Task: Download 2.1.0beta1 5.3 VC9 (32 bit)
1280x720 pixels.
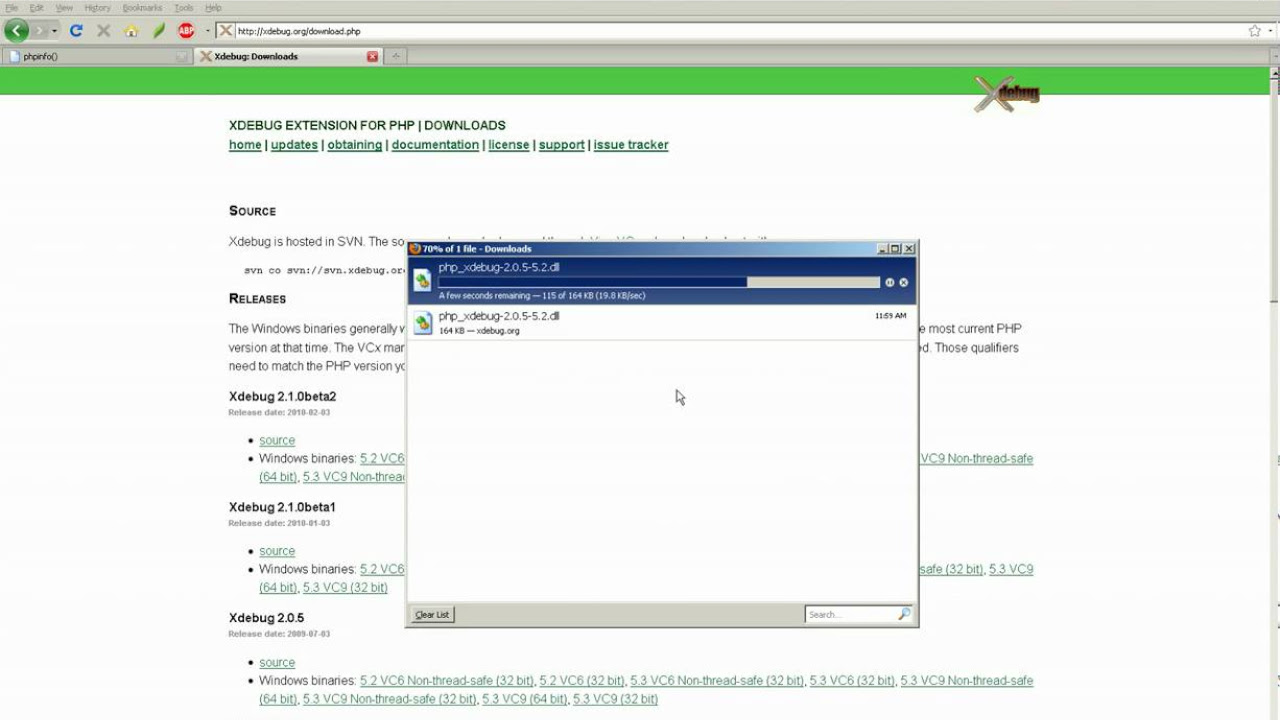Action: pyautogui.click(x=345, y=588)
